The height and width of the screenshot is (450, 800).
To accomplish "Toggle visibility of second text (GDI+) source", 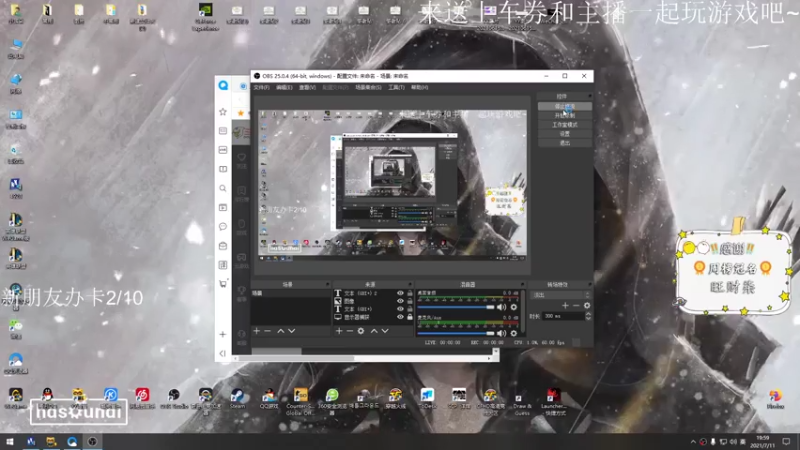I will 400,309.
